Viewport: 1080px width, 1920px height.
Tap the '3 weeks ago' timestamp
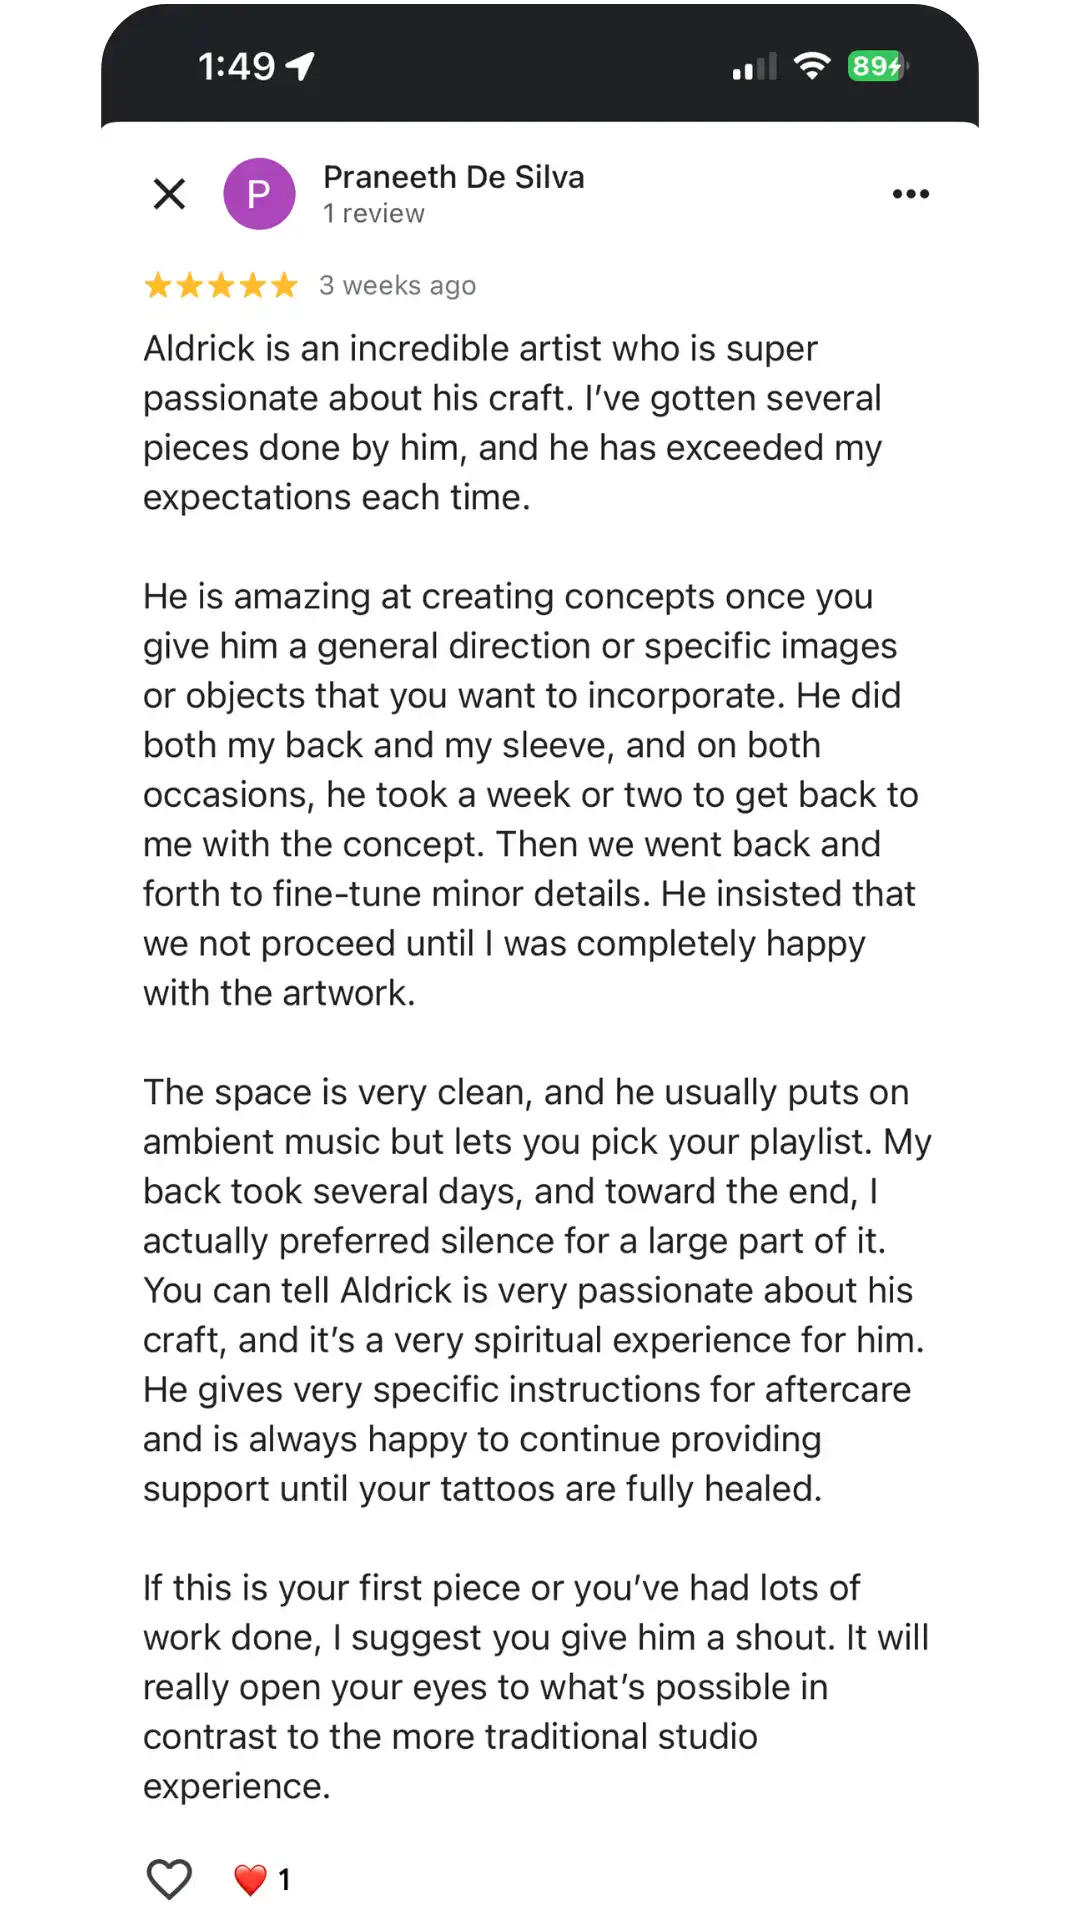point(397,285)
